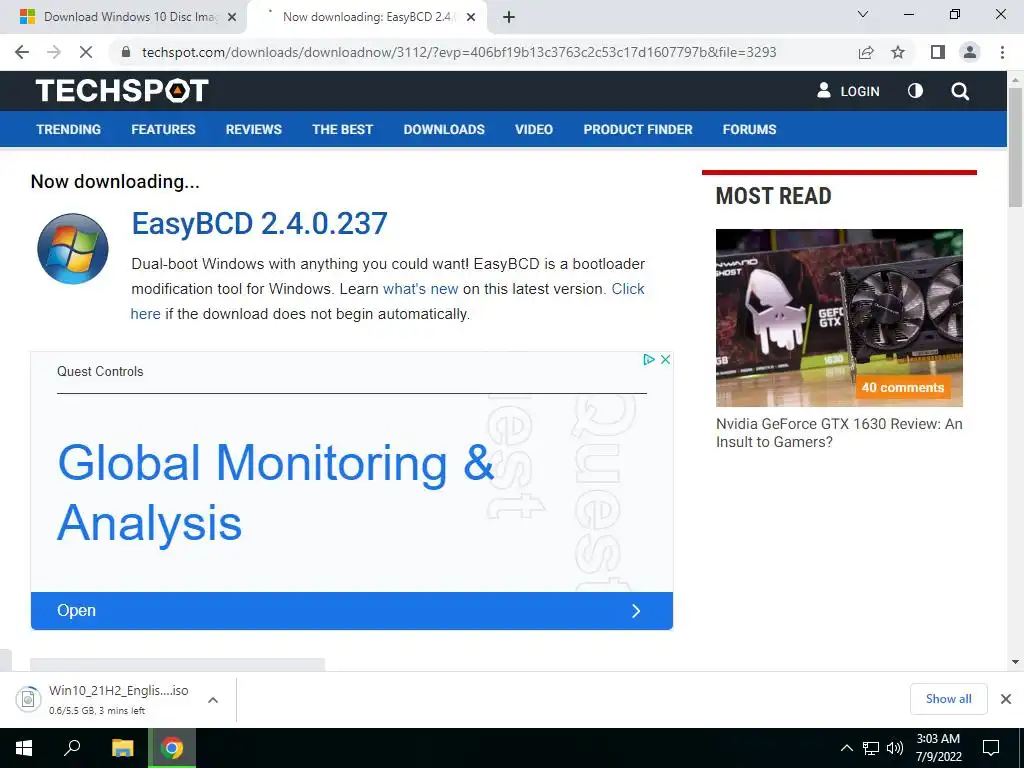
Task: Open the Action Center notifications
Action: (x=991, y=748)
